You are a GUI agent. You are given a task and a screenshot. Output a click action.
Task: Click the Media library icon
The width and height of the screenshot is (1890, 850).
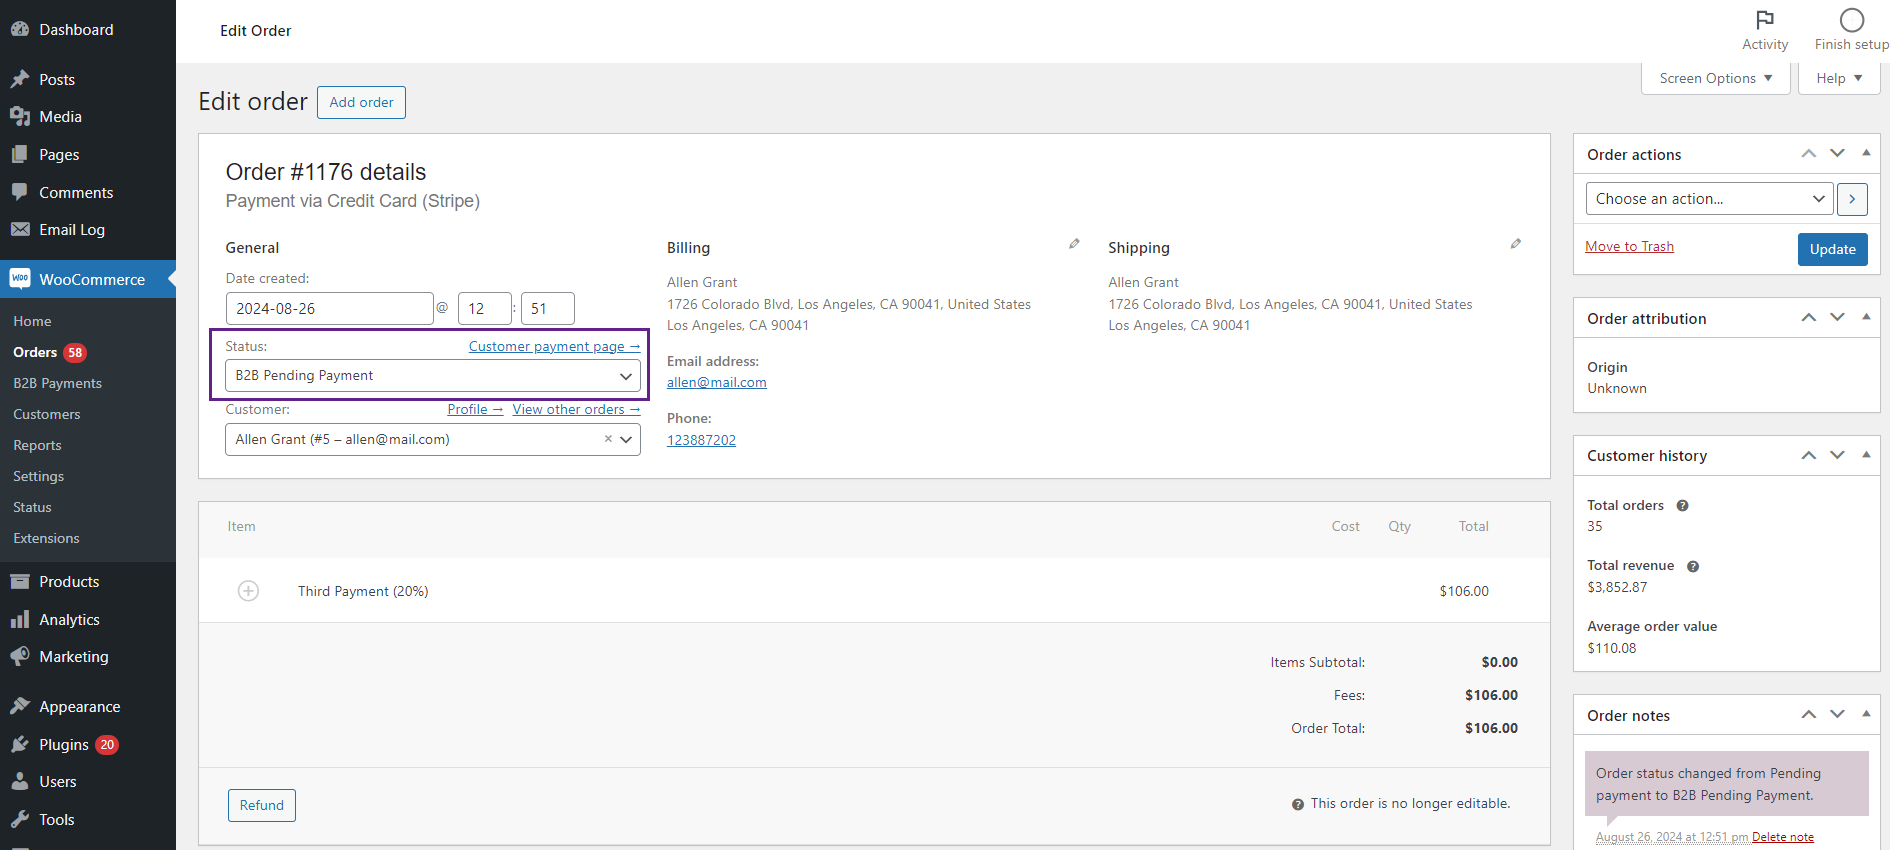(20, 117)
